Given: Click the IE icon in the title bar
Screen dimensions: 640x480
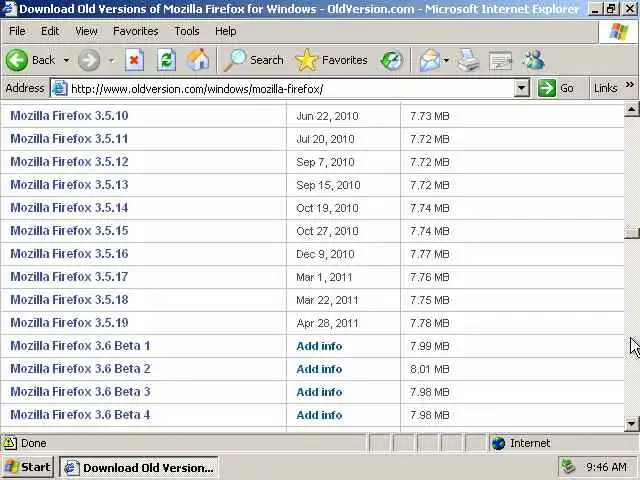Looking at the screenshot, I should tap(9, 9).
